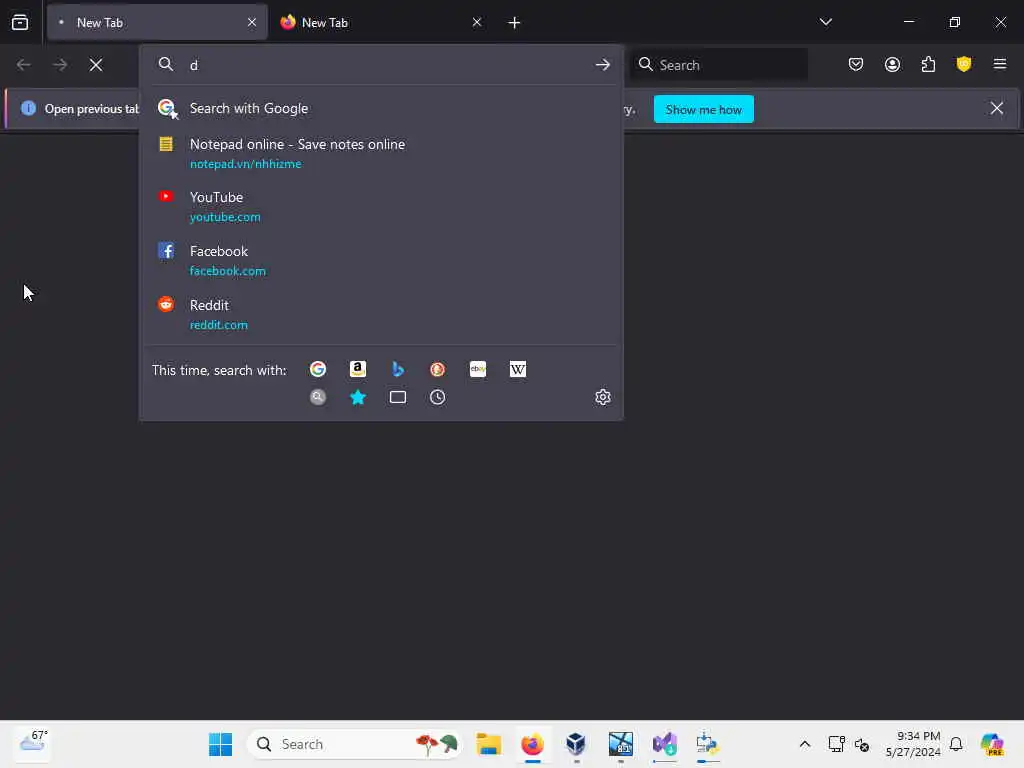Open search settings gear
The height and width of the screenshot is (768, 1024).
(x=603, y=397)
